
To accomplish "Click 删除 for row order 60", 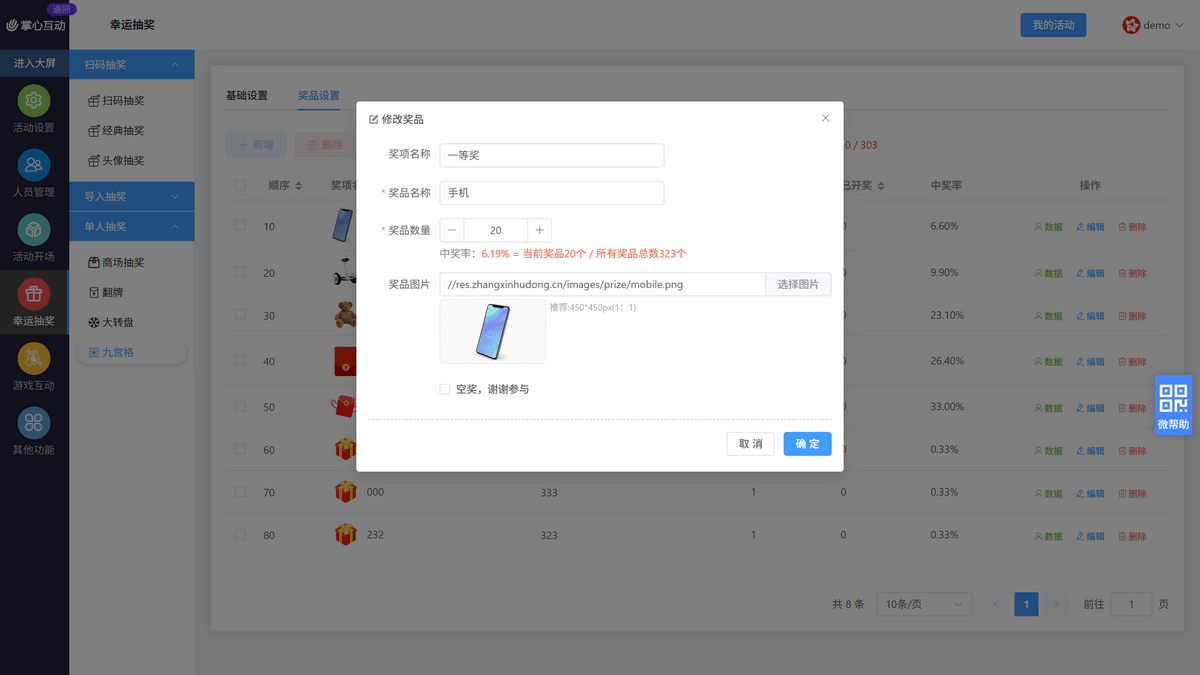I will coord(1132,451).
